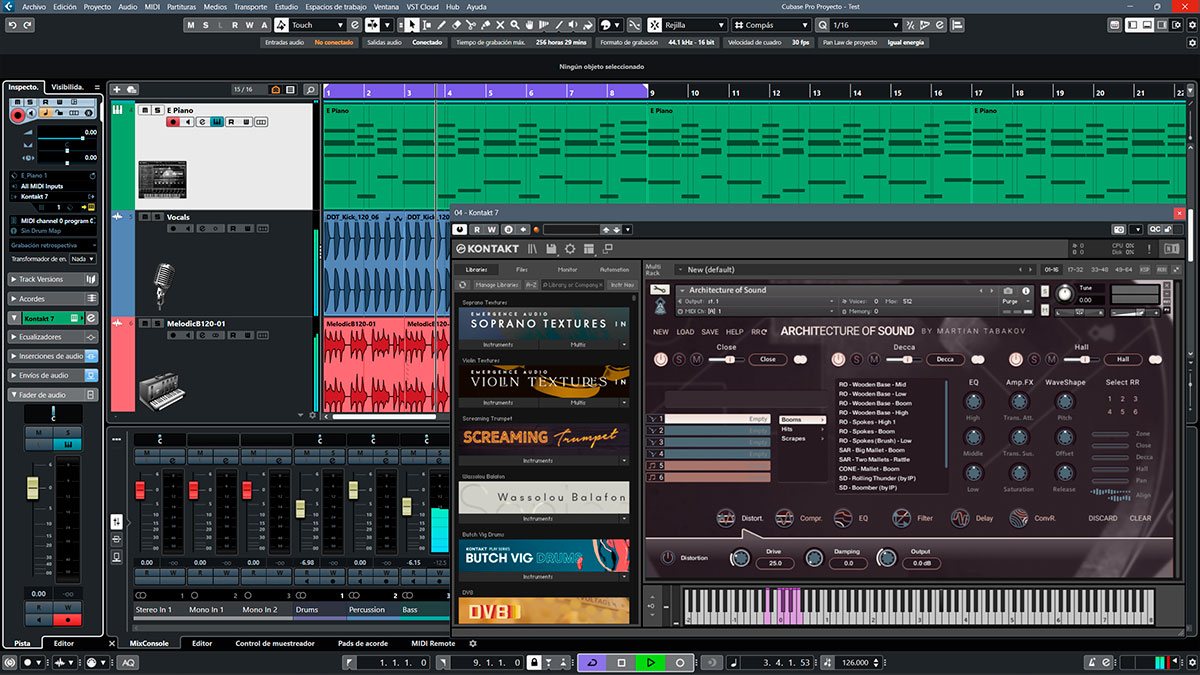Click the CLEAR button
This screenshot has width=1200, height=675.
click(1140, 518)
